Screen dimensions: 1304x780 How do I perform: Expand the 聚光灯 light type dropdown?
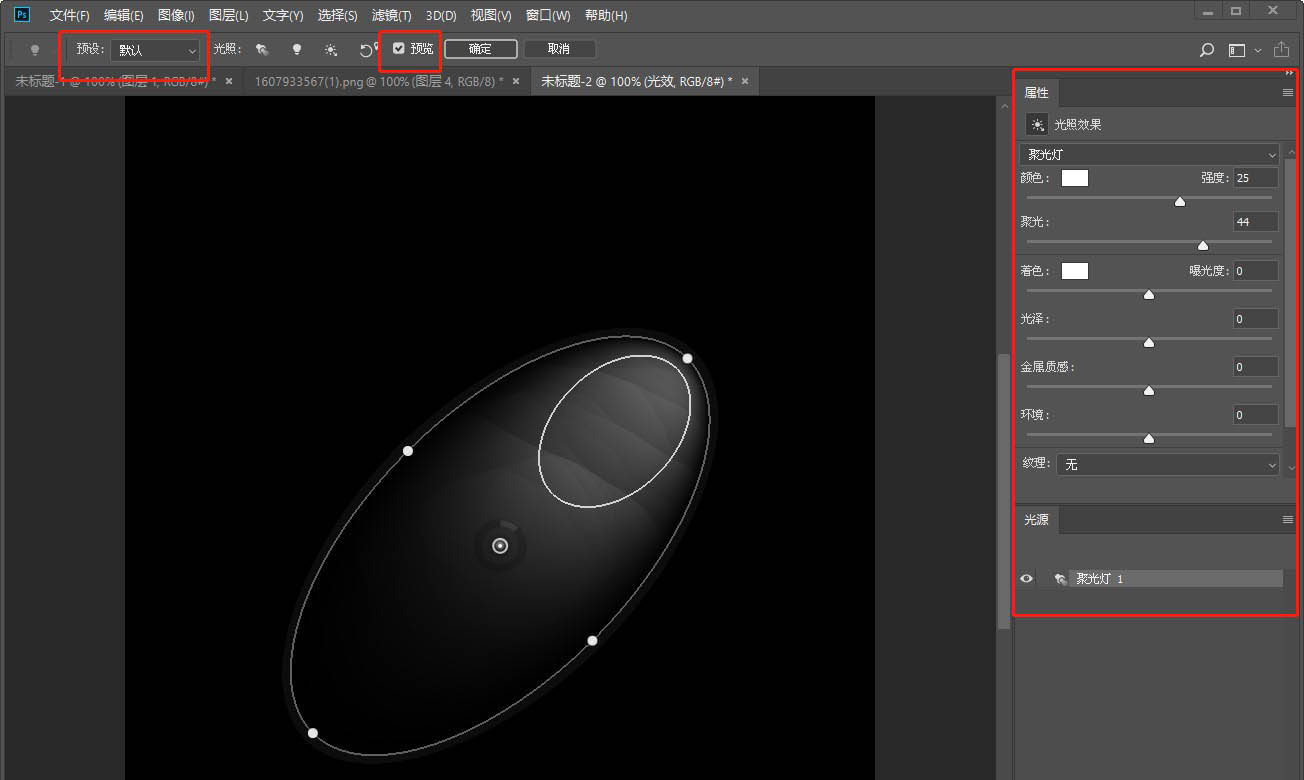pyautogui.click(x=1149, y=155)
